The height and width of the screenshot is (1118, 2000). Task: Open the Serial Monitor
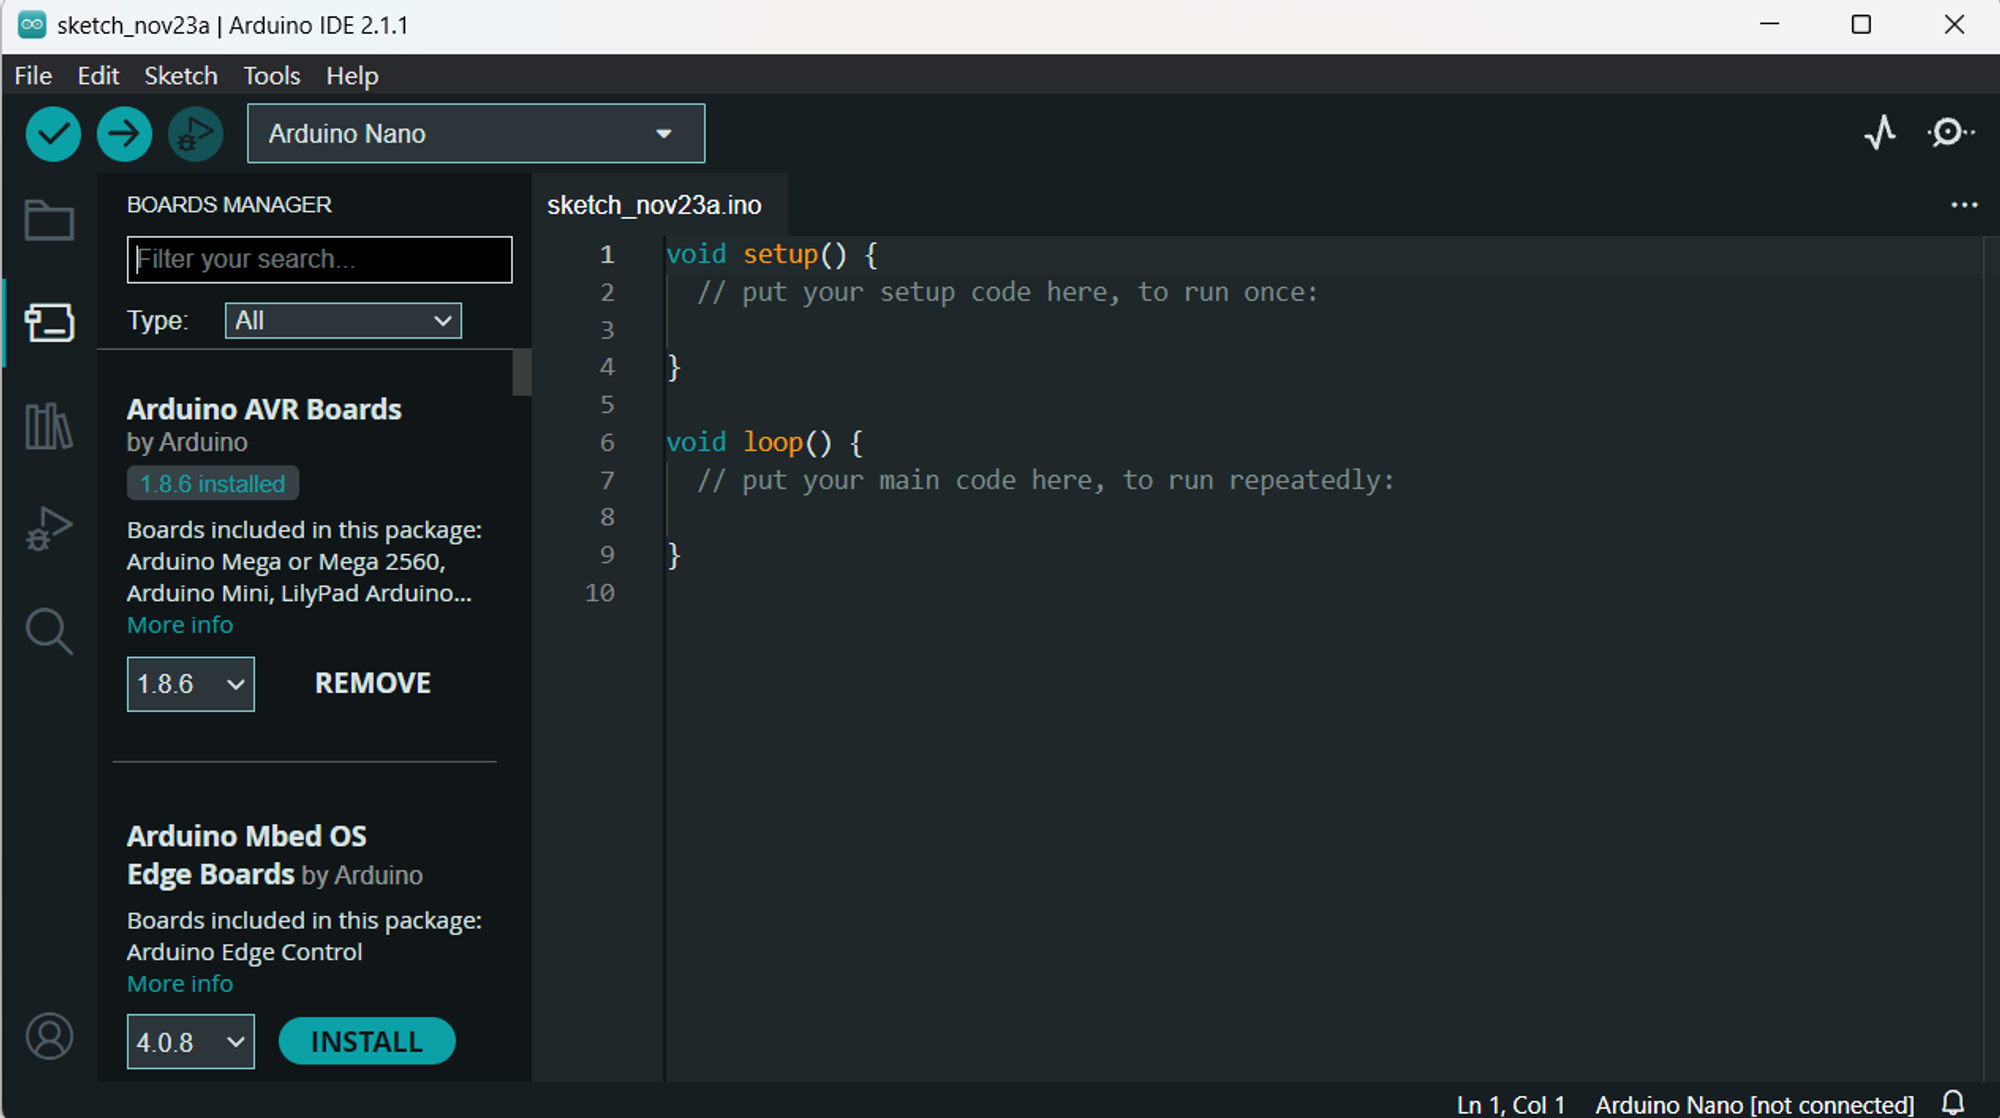coord(1950,133)
